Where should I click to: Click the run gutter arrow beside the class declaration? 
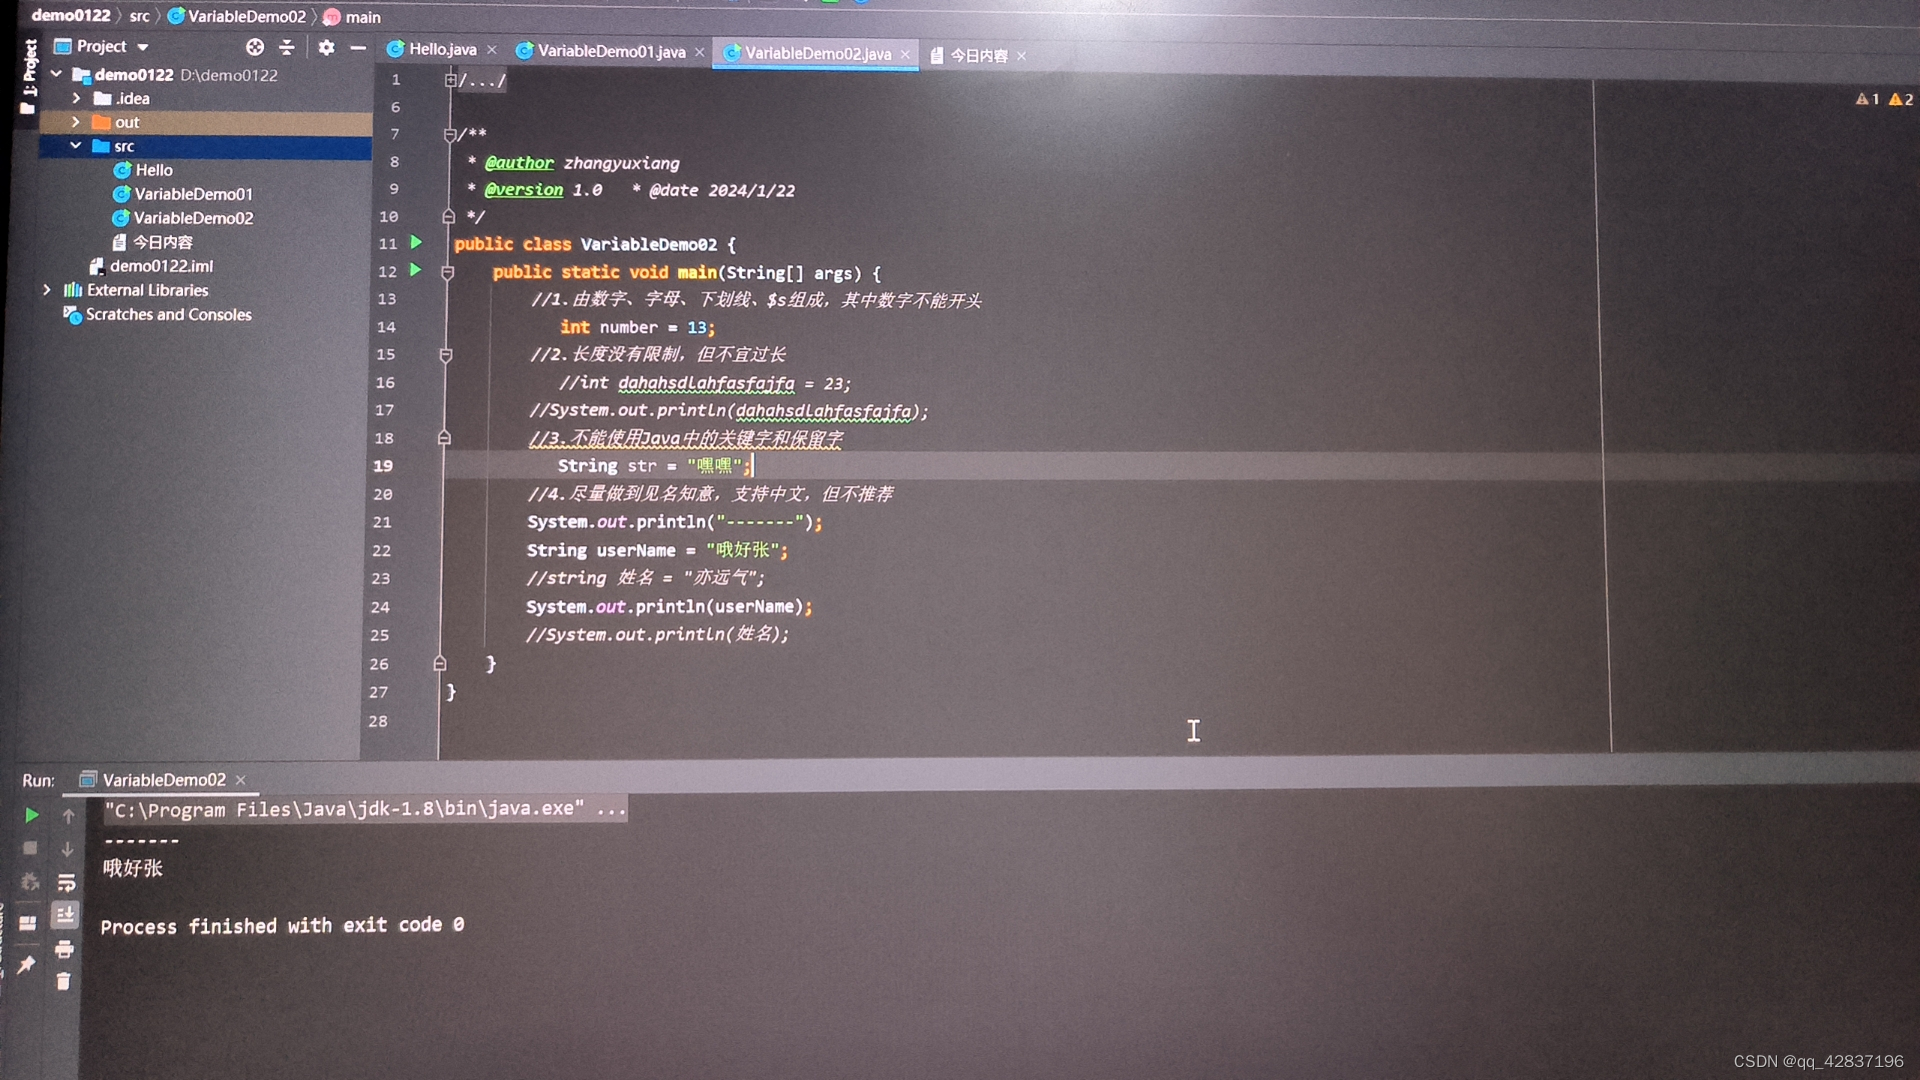tap(416, 242)
